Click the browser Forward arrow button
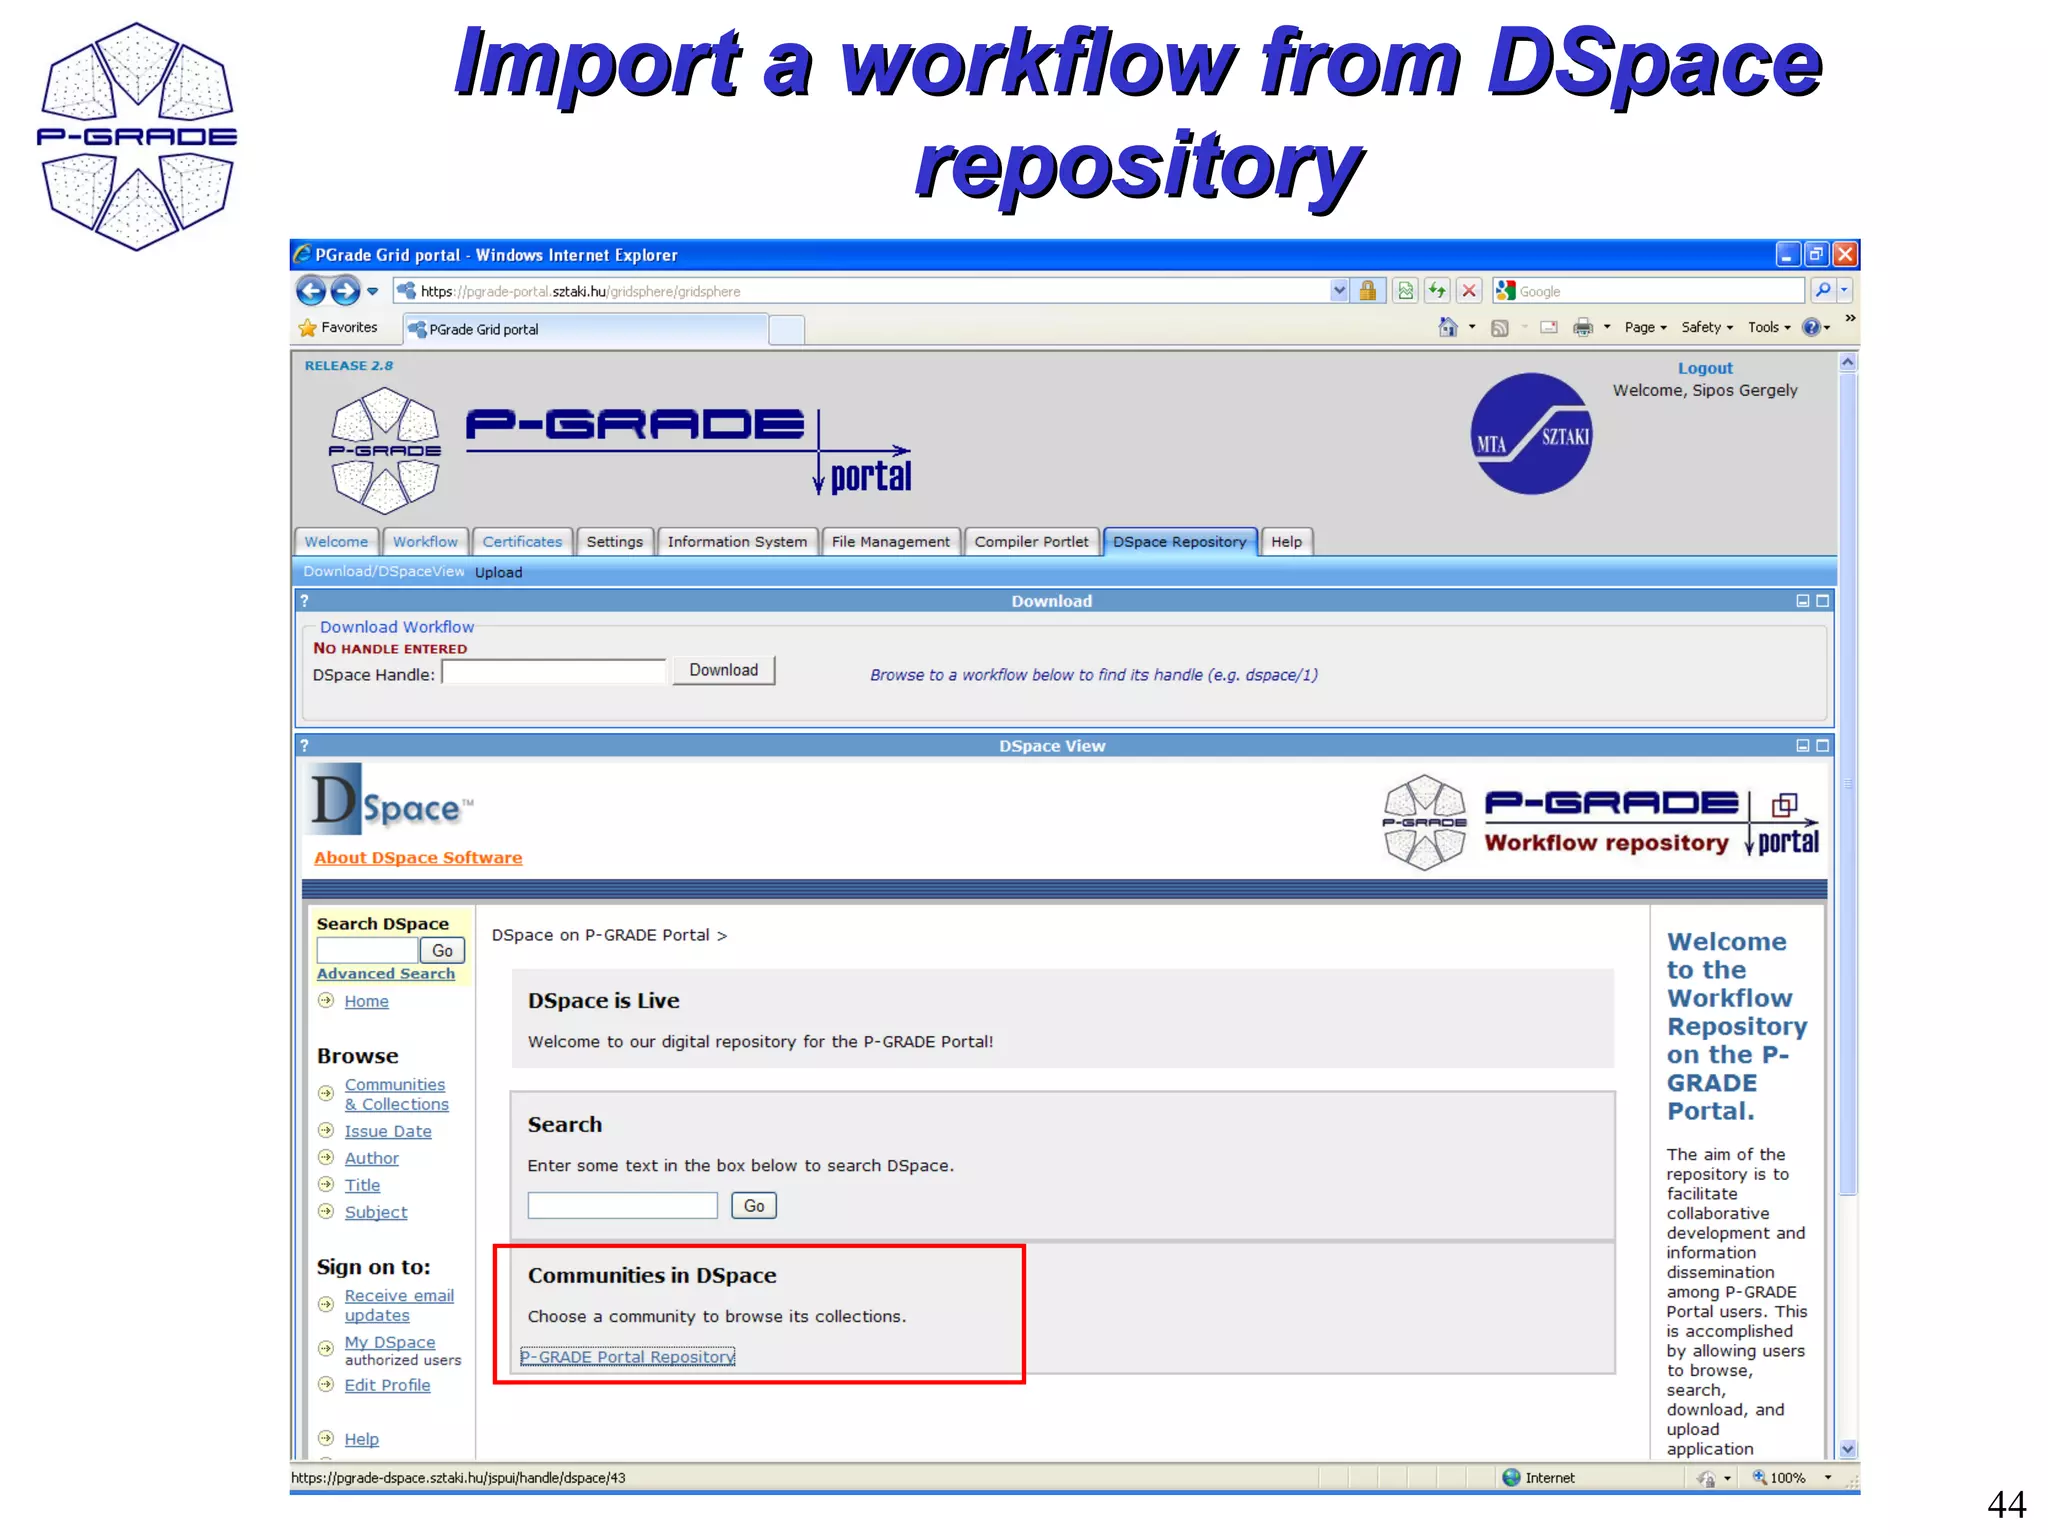Viewport: 2048px width, 1536px height. [x=345, y=291]
